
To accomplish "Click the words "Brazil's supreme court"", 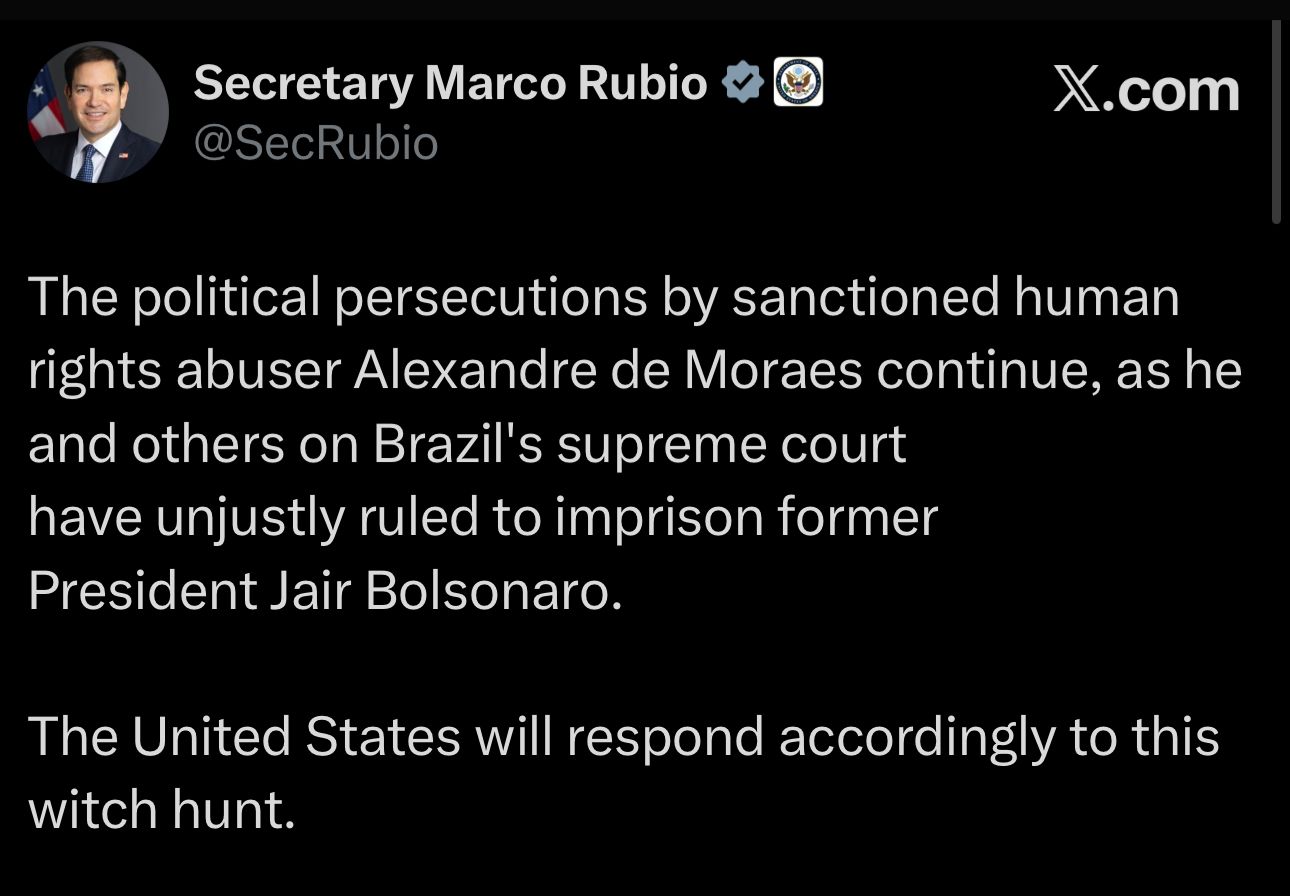I will coord(640,445).
